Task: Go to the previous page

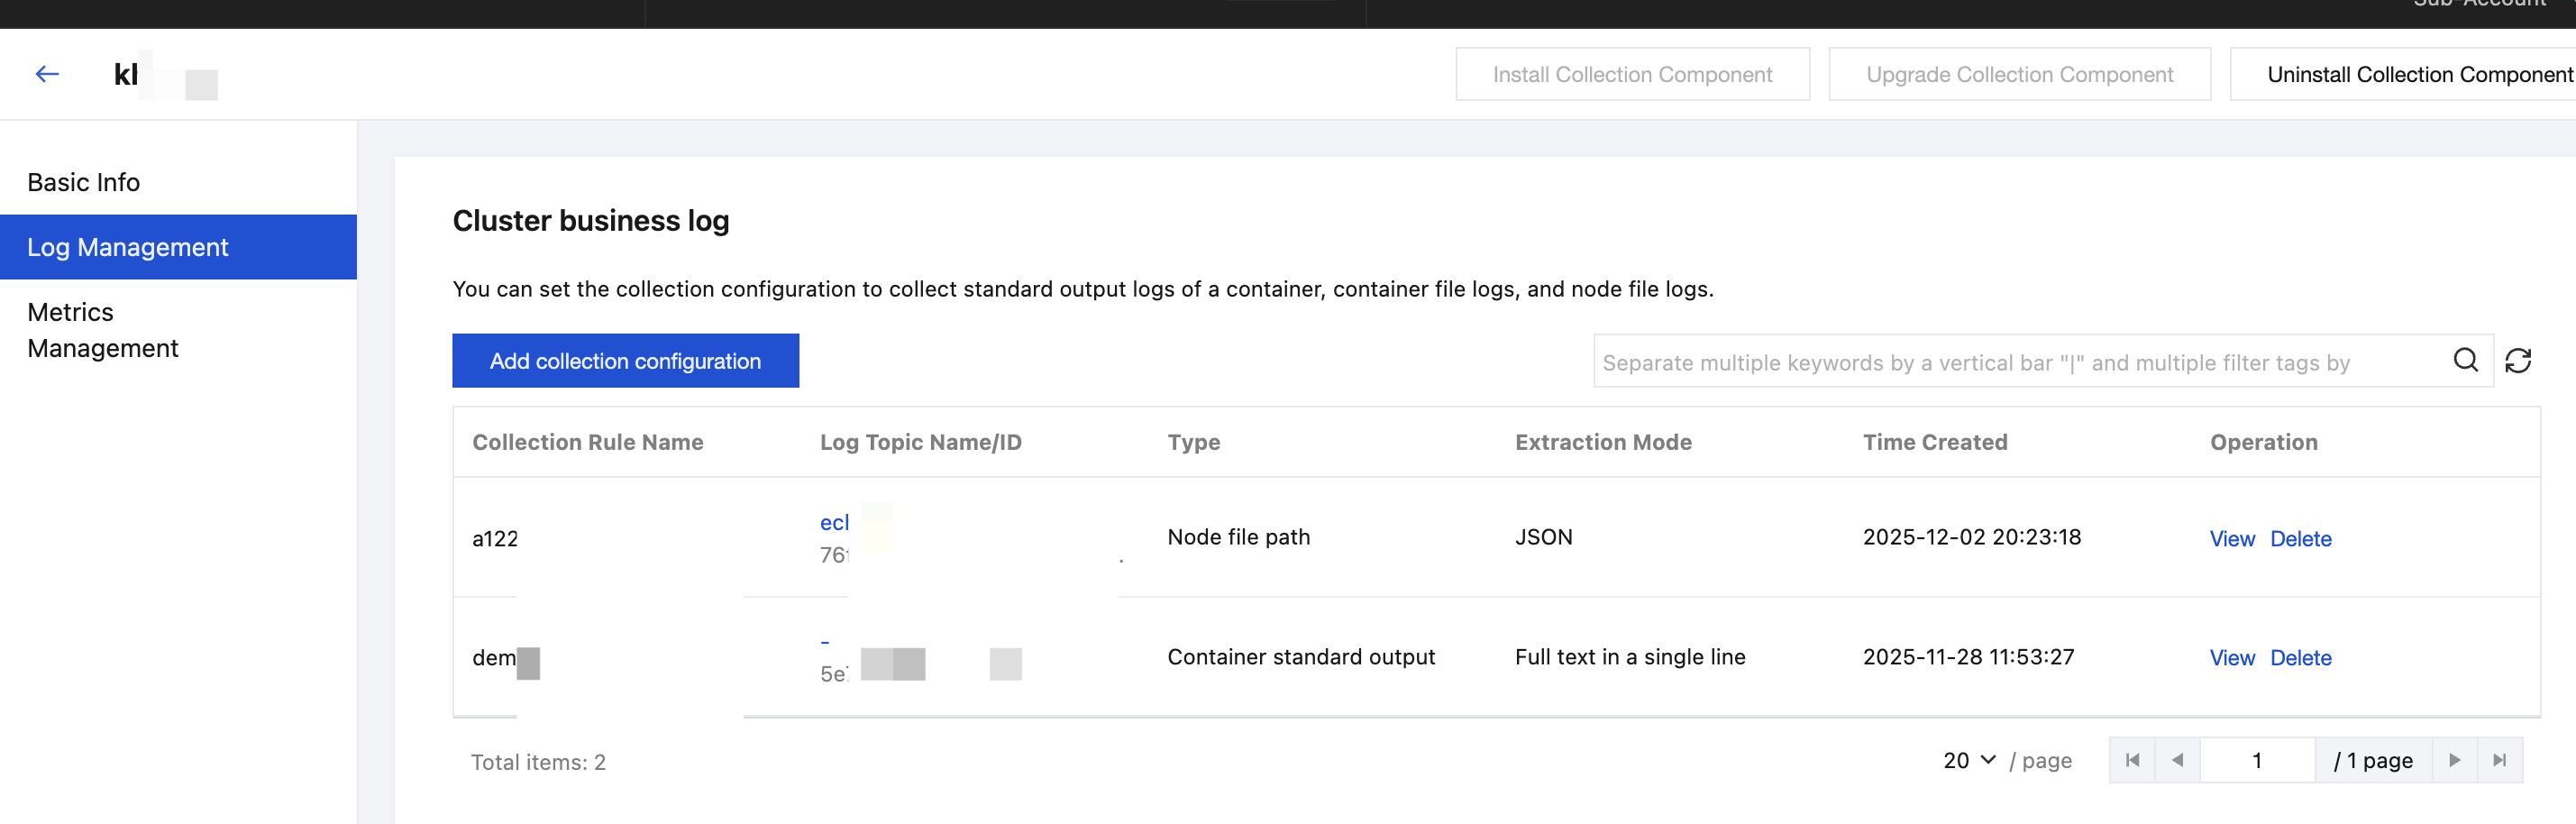Action: tap(2177, 760)
